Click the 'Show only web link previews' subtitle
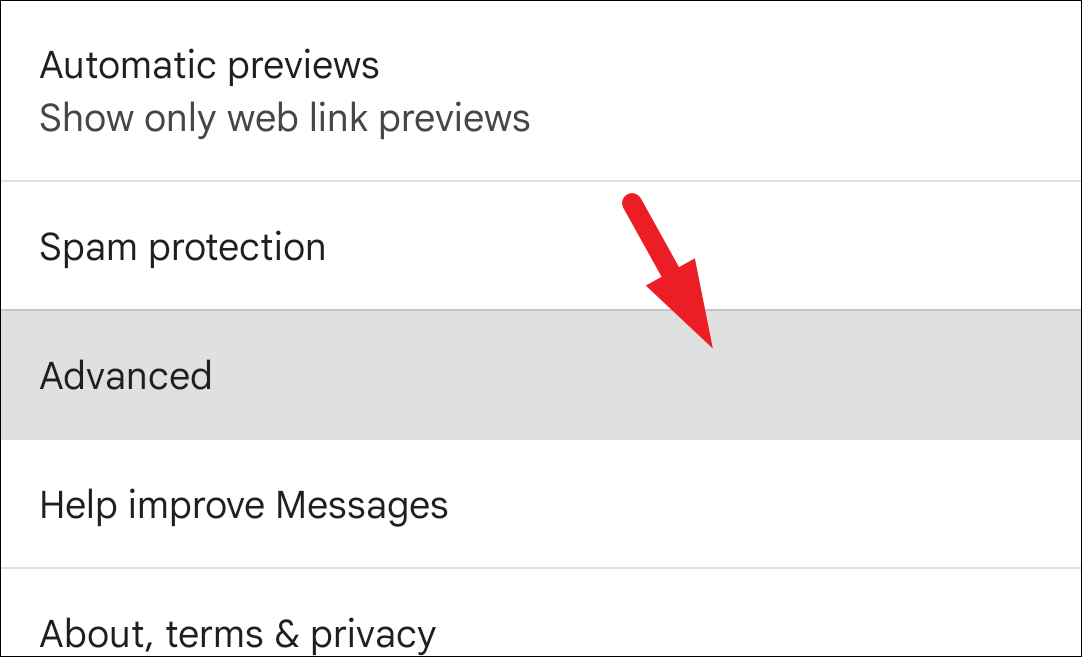Screen dimensions: 1082x657 284,118
